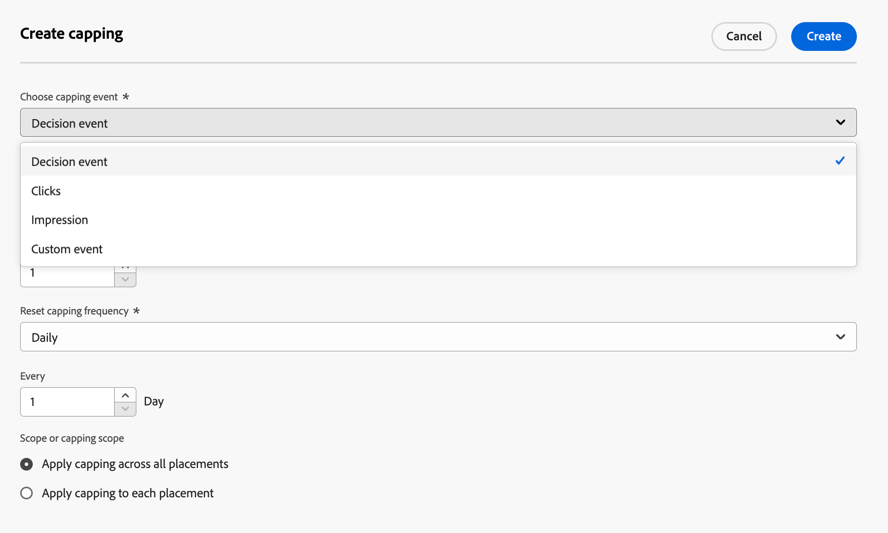This screenshot has height=533, width=888.
Task: Click the Reset capping frequency label
Action: coord(74,311)
